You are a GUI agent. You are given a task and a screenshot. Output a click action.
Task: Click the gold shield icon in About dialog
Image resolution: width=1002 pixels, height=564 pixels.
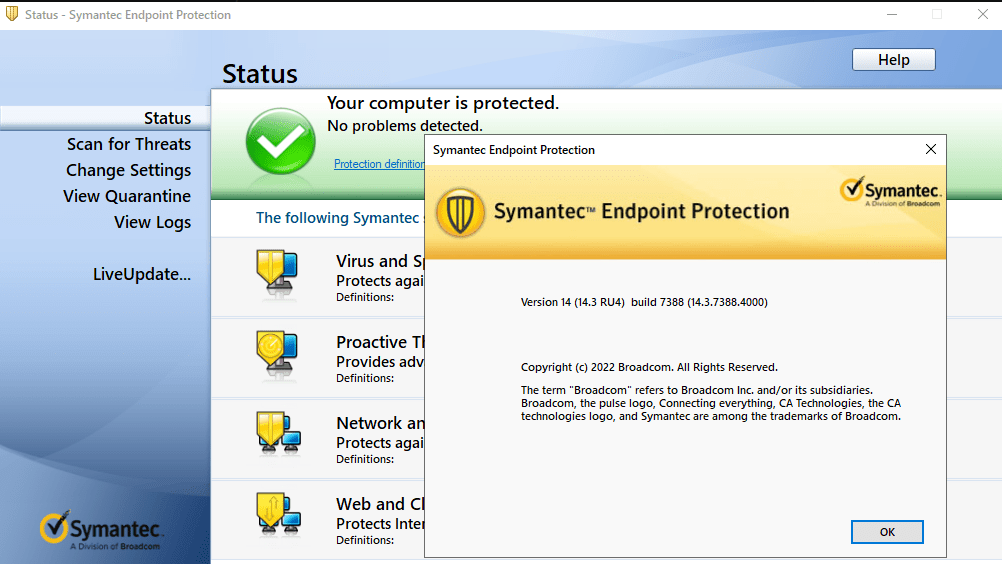(x=460, y=213)
